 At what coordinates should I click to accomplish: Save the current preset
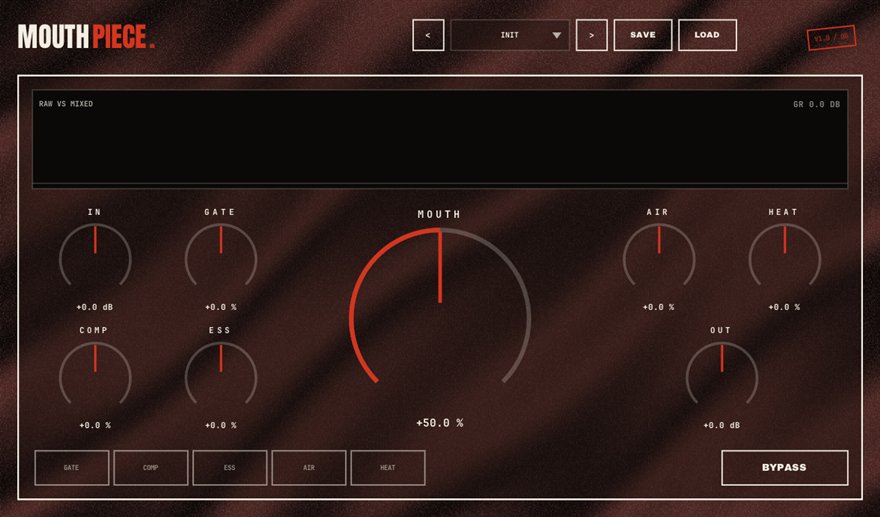[x=643, y=35]
